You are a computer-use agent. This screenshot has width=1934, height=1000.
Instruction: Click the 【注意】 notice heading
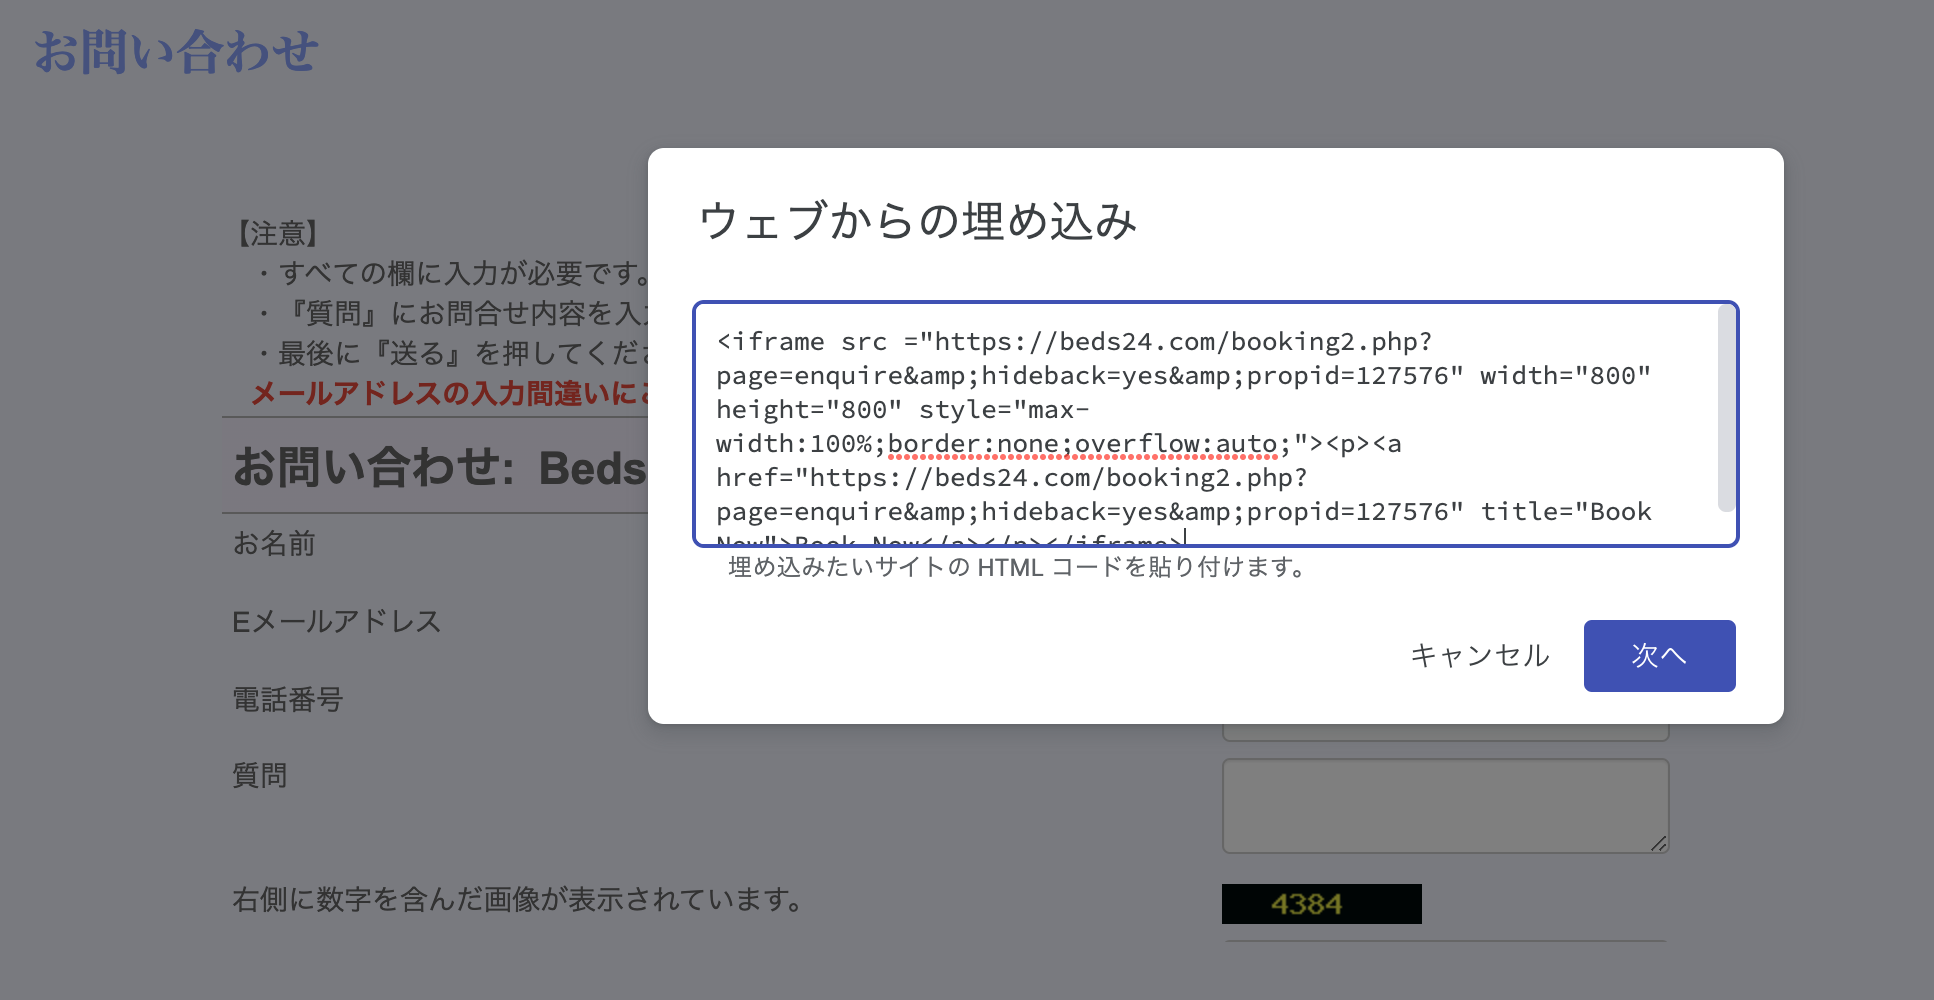click(278, 234)
